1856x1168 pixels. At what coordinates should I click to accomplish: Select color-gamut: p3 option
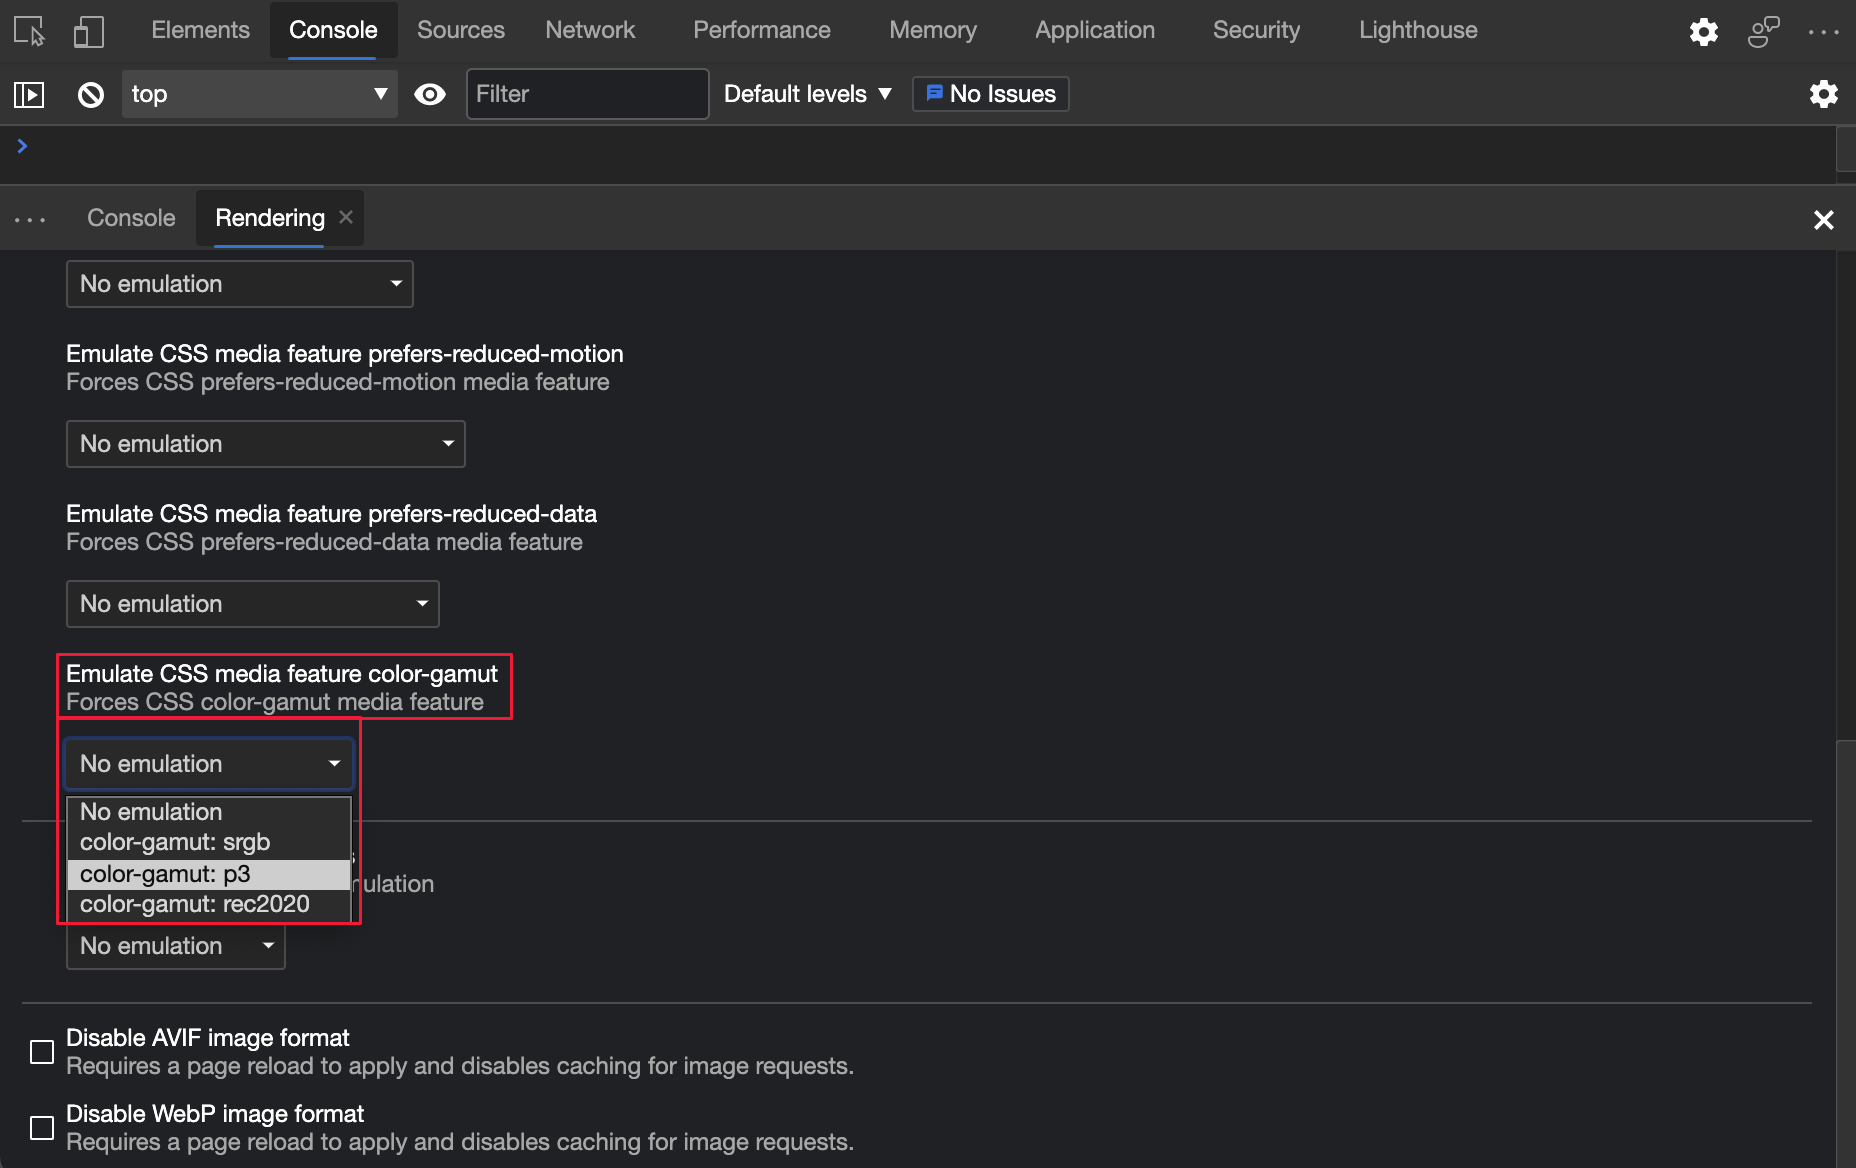(x=209, y=874)
